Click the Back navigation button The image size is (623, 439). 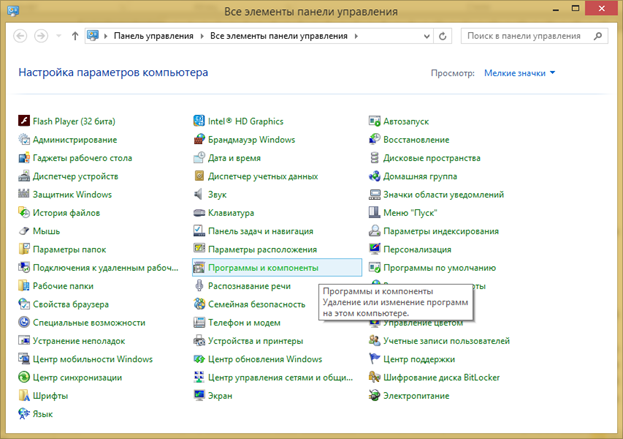pyautogui.click(x=20, y=36)
